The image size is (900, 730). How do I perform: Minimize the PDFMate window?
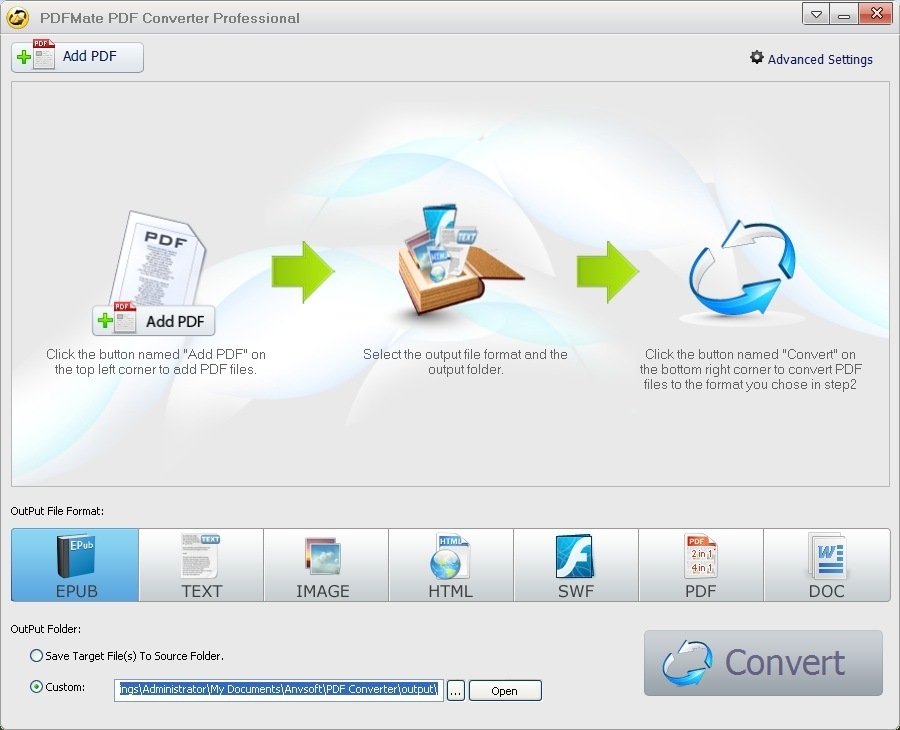(x=845, y=15)
